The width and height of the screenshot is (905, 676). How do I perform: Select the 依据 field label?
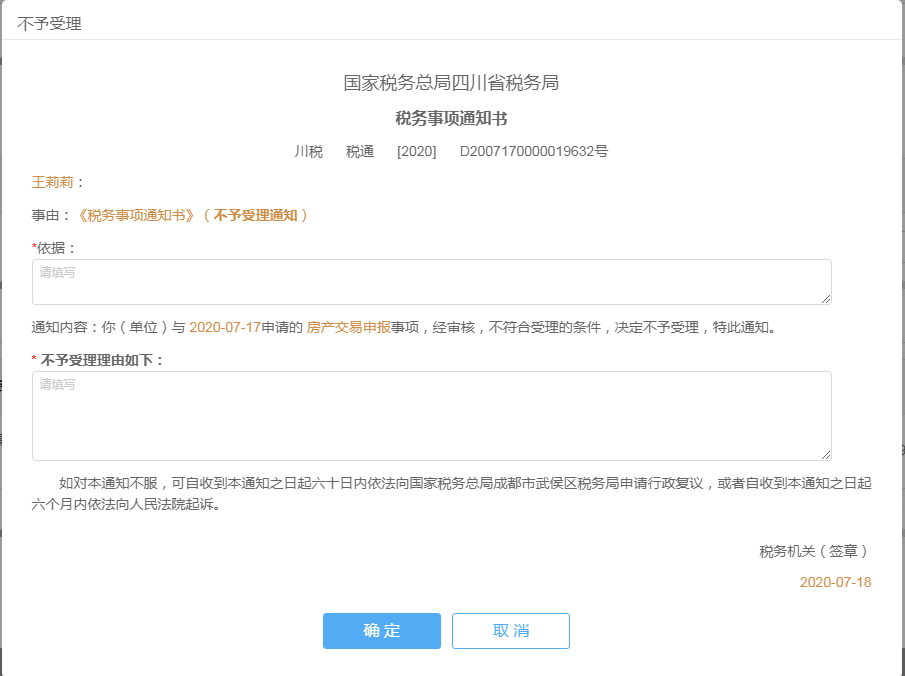pos(54,248)
